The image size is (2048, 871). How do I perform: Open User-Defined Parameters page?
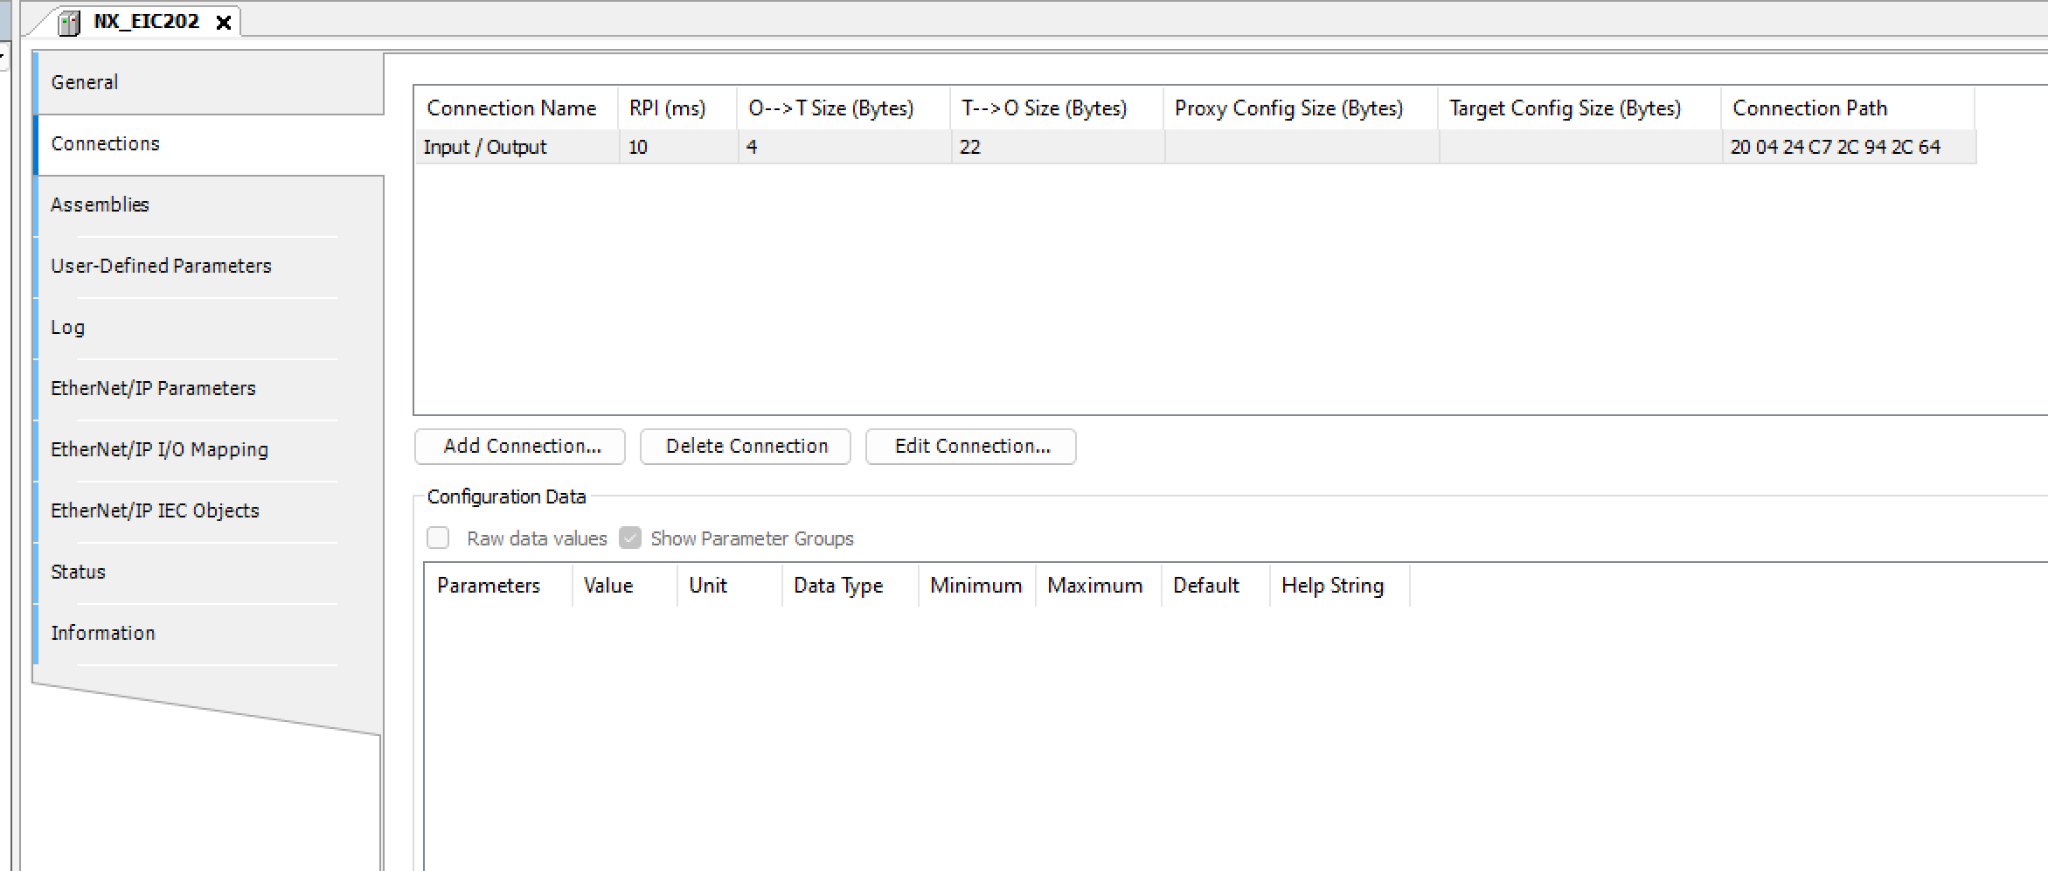coord(161,266)
